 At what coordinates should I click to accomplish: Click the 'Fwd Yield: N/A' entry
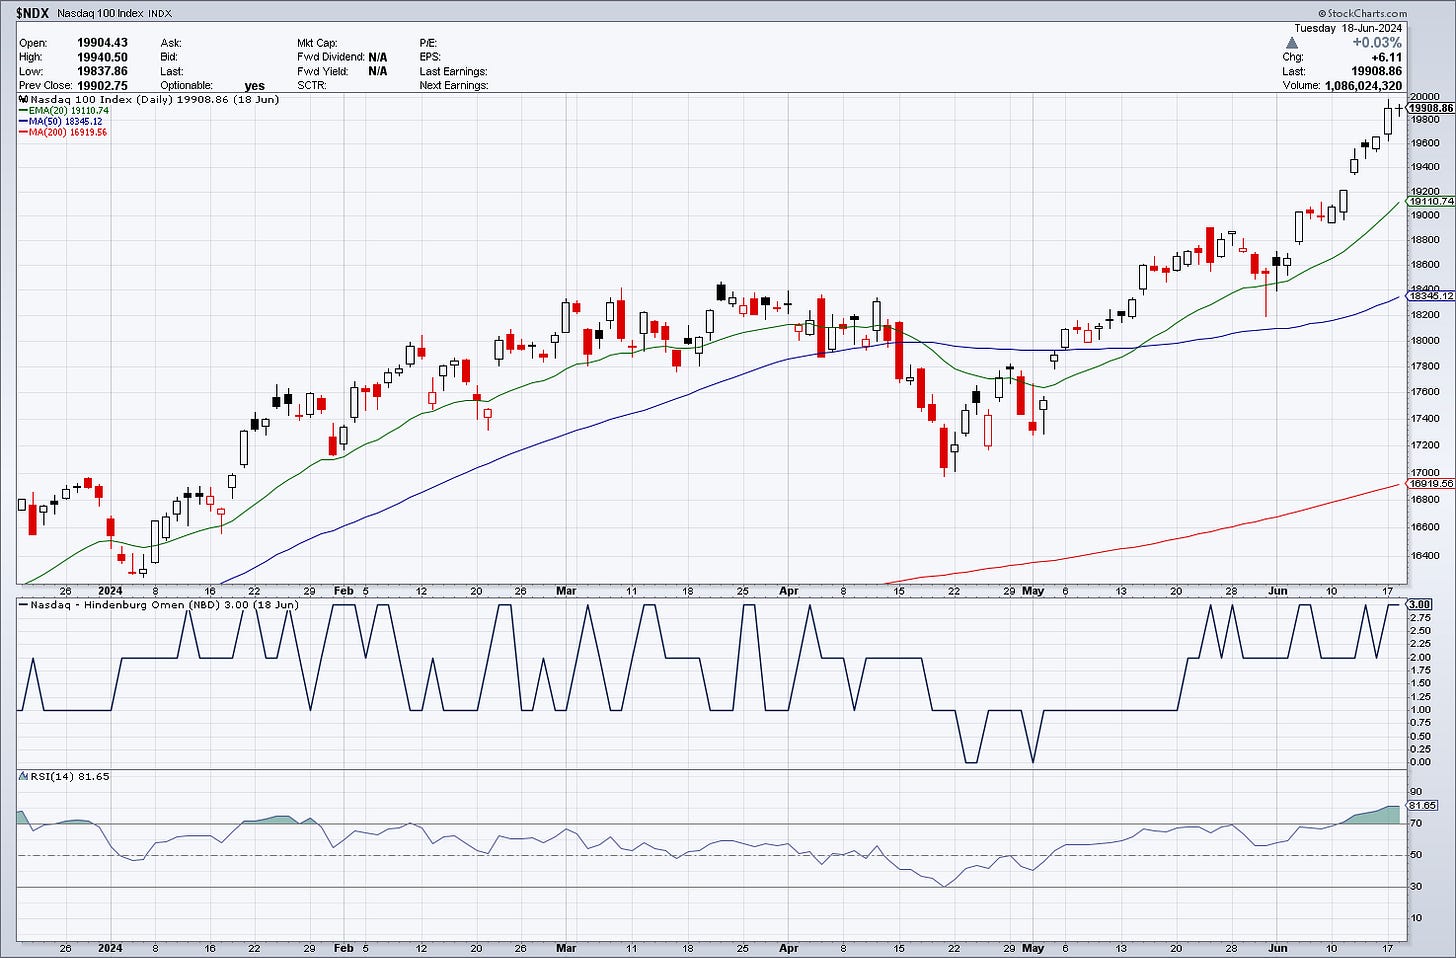tap(342, 71)
